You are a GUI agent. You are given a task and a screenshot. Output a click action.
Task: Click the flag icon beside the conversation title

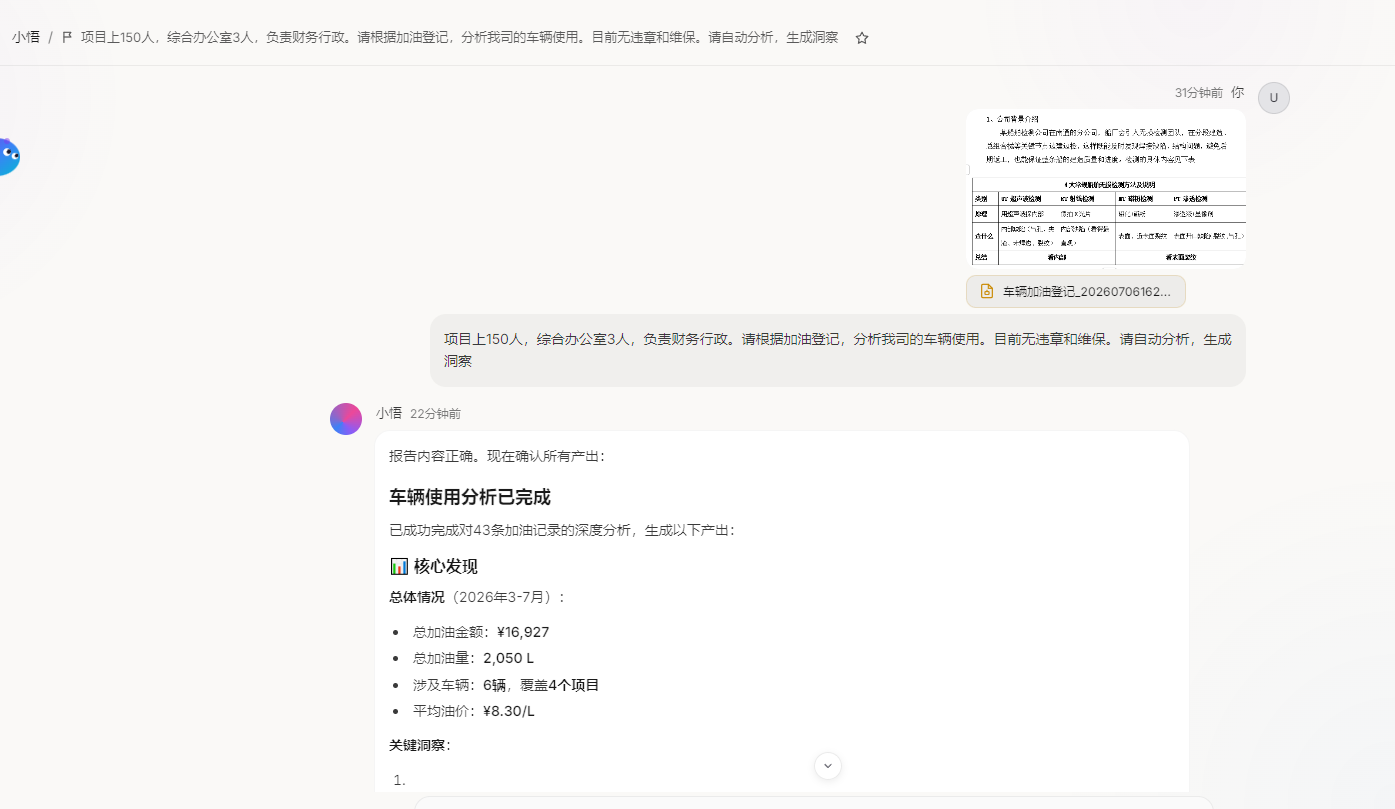tap(67, 37)
